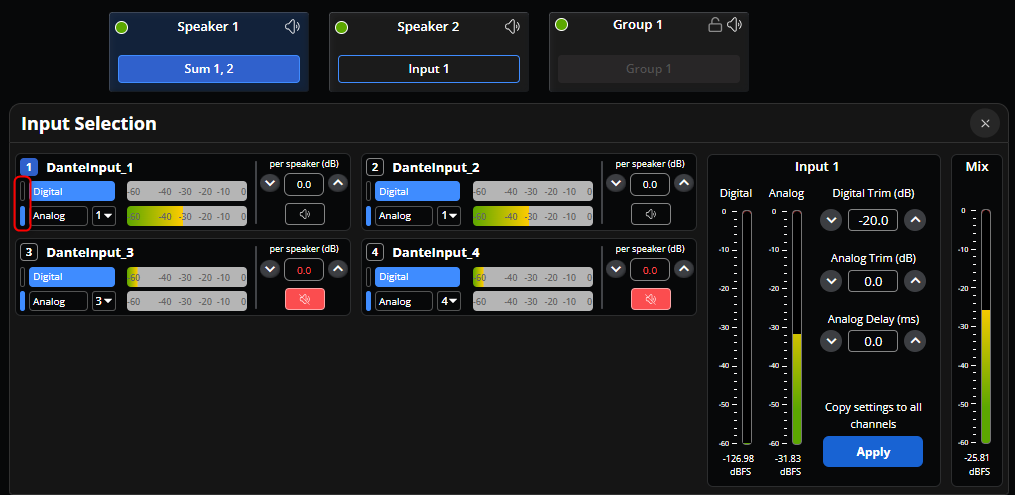The height and width of the screenshot is (495, 1015).
Task: Click the Analog Trim 0.0 field
Action: [x=873, y=281]
